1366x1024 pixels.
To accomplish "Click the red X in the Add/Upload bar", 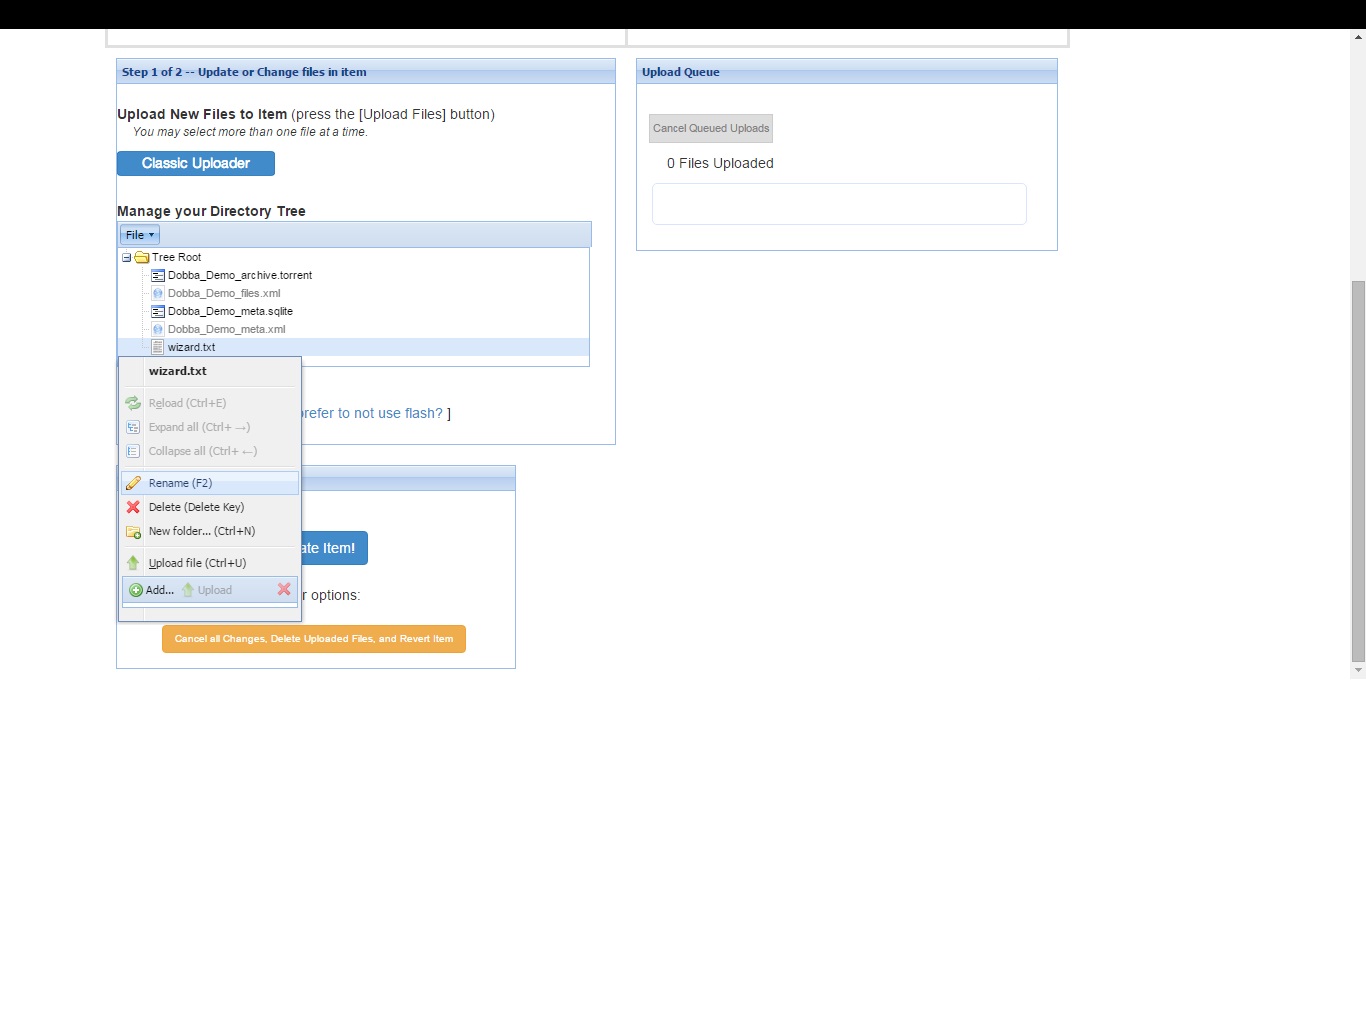I will (x=284, y=589).
